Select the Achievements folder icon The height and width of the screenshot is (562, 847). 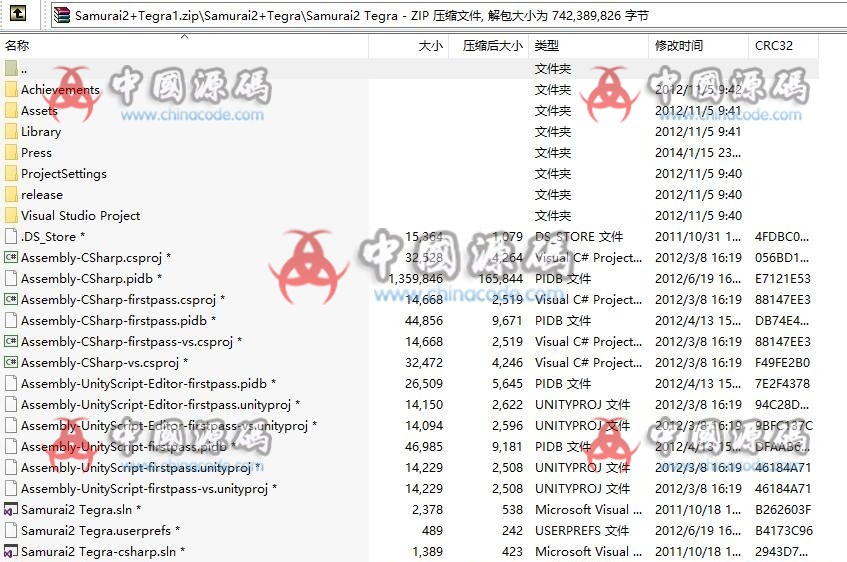click(11, 90)
